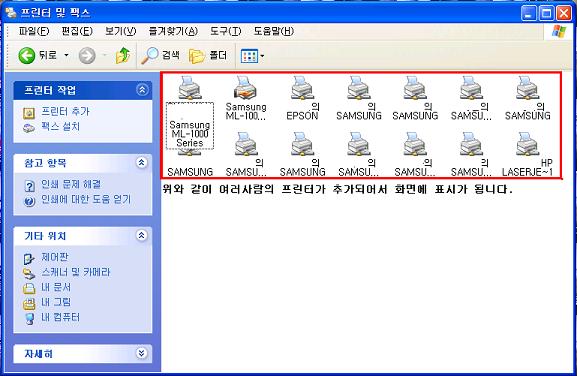Close the 프린터 및 팩스 window
This screenshot has width=577, height=376.
point(564,13)
